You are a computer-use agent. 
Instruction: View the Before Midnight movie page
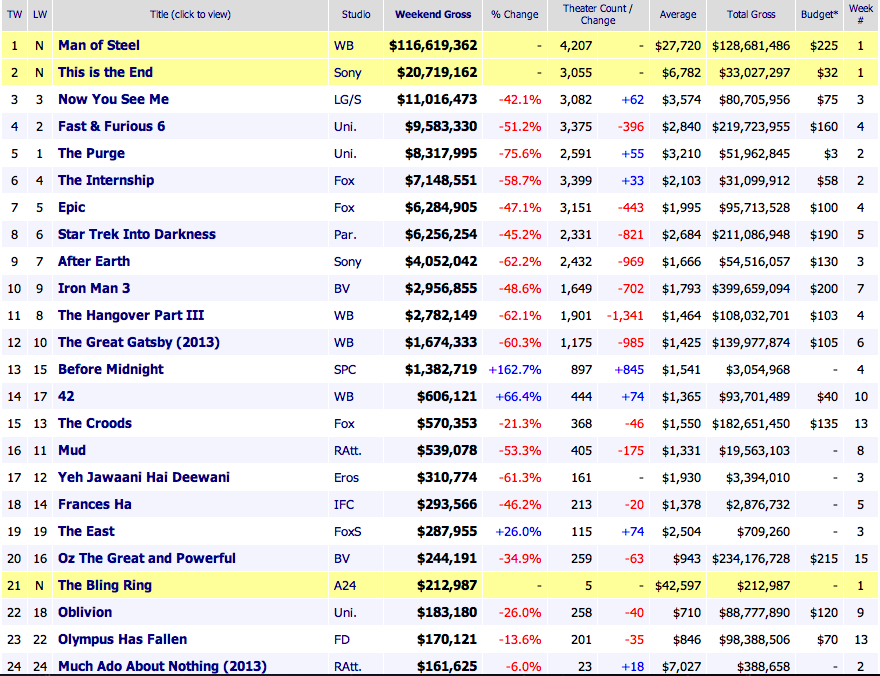click(110, 369)
